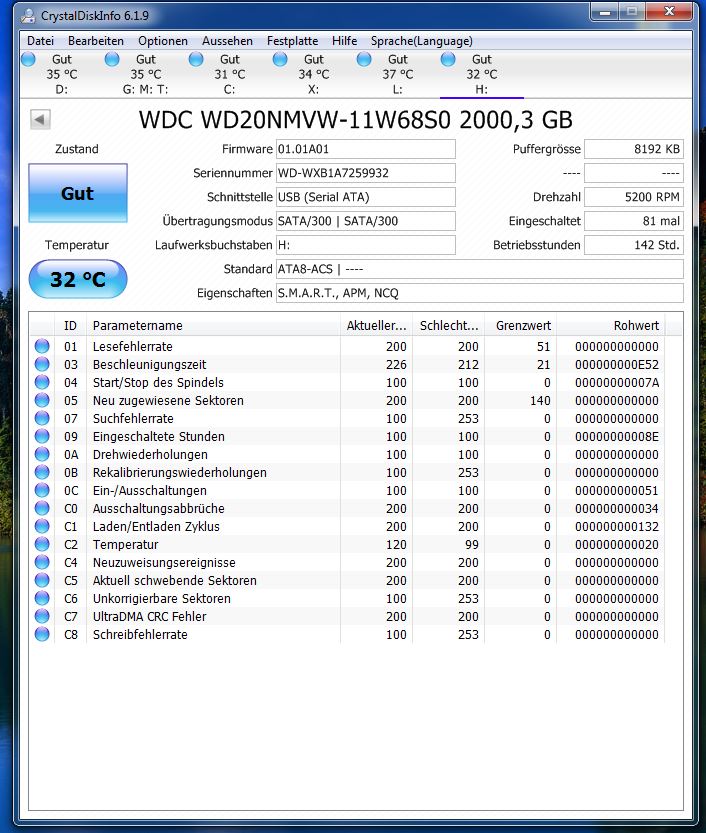
Task: Click the Puffergrösse value 8192 KB
Action: click(634, 149)
